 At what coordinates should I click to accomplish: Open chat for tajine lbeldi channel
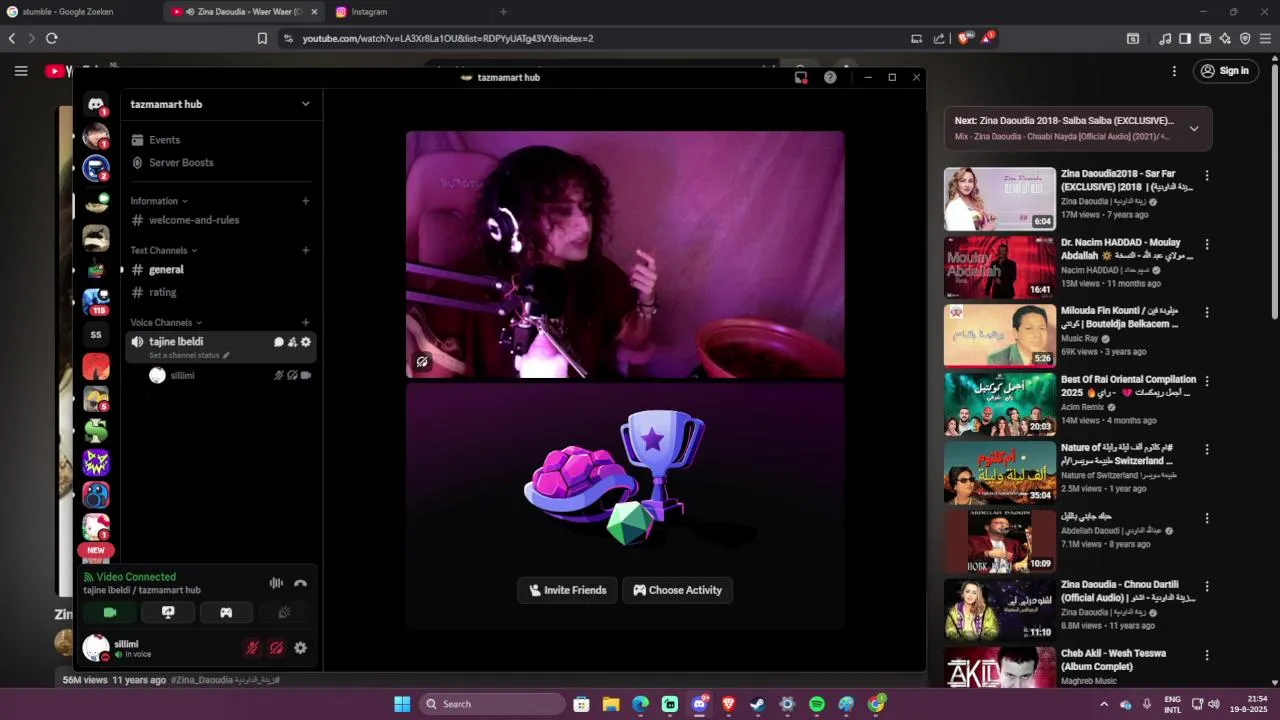(279, 342)
